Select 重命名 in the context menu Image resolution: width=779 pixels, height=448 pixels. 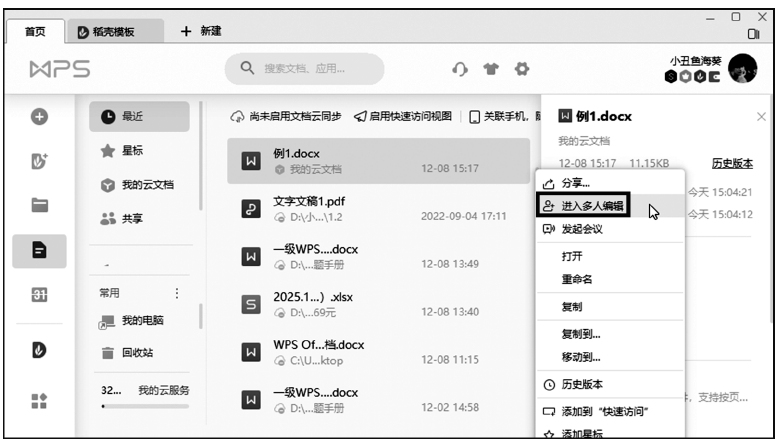tap(577, 279)
